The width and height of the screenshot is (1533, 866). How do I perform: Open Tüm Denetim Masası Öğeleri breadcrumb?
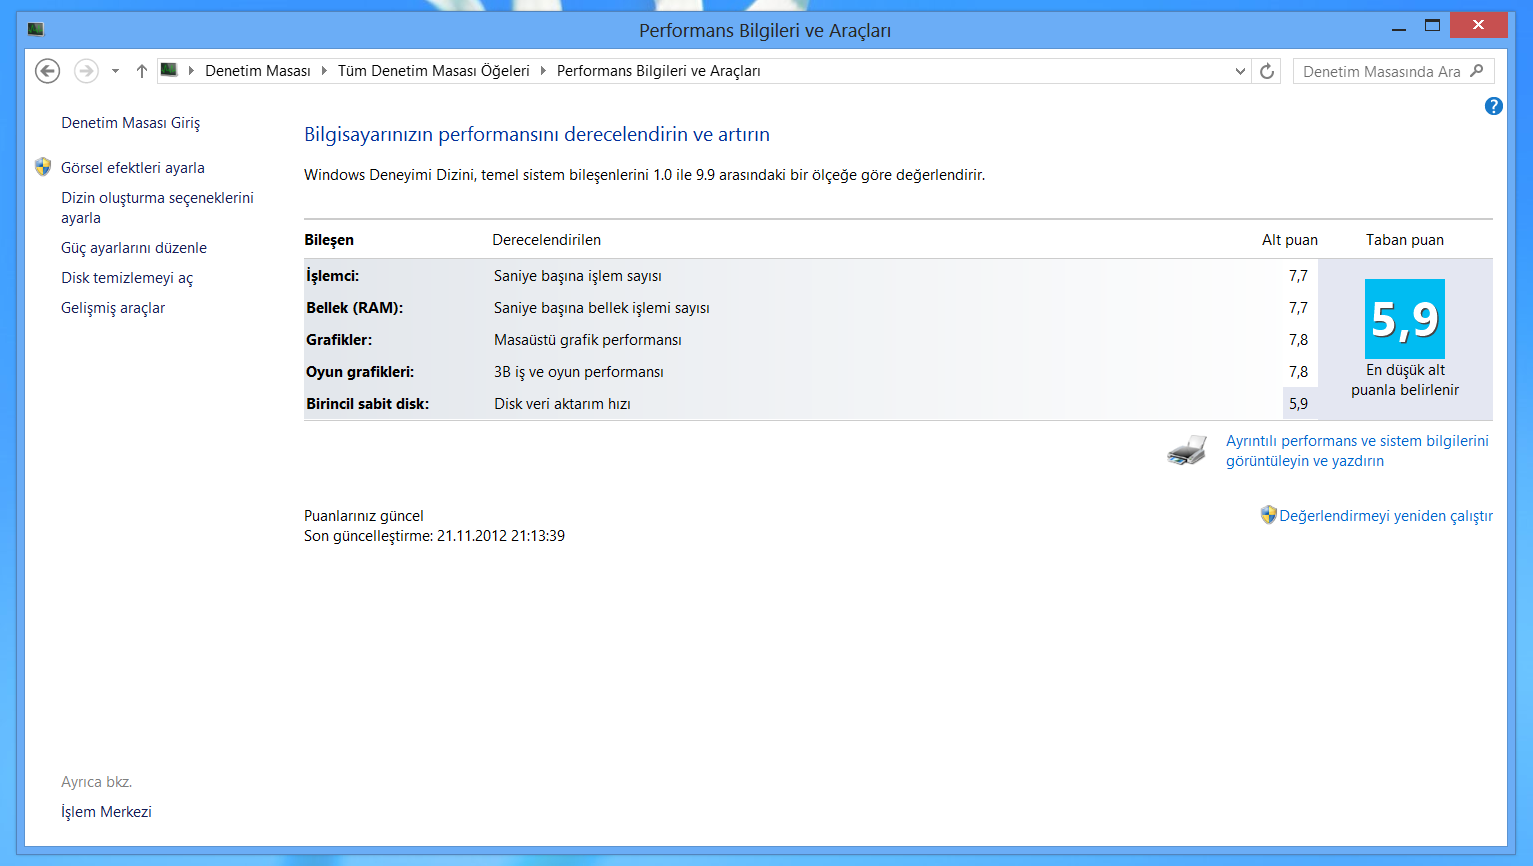coord(434,71)
